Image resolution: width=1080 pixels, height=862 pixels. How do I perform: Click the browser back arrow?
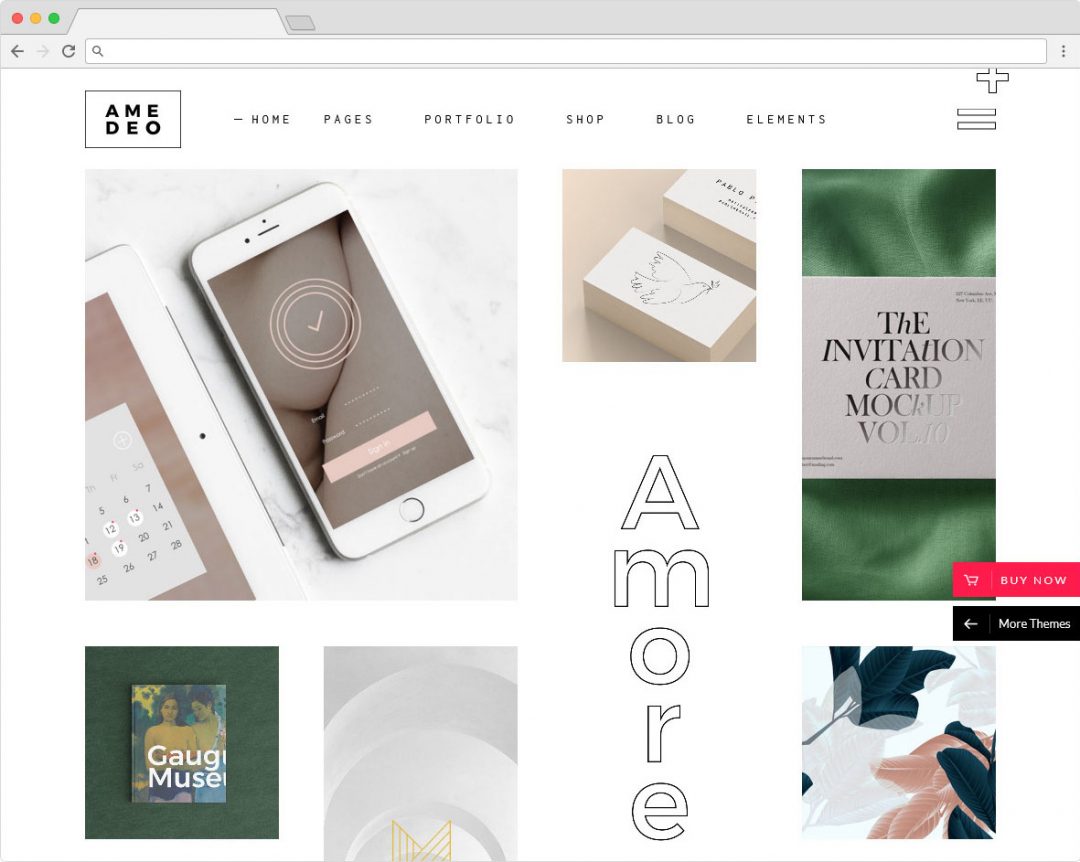click(17, 51)
